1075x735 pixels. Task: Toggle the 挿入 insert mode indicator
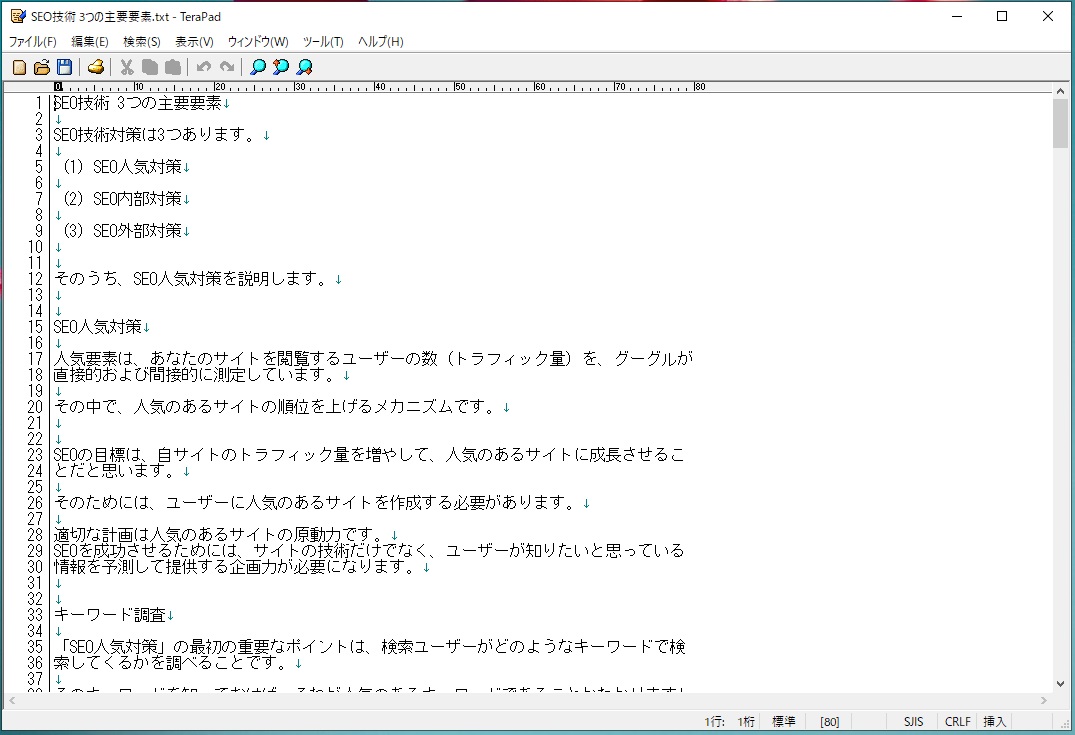995,721
